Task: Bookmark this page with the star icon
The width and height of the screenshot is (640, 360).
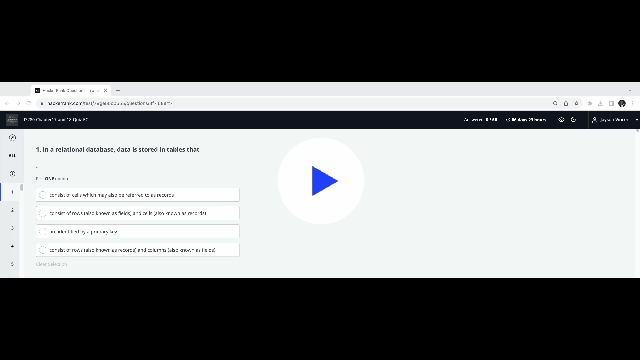Action: (x=576, y=103)
